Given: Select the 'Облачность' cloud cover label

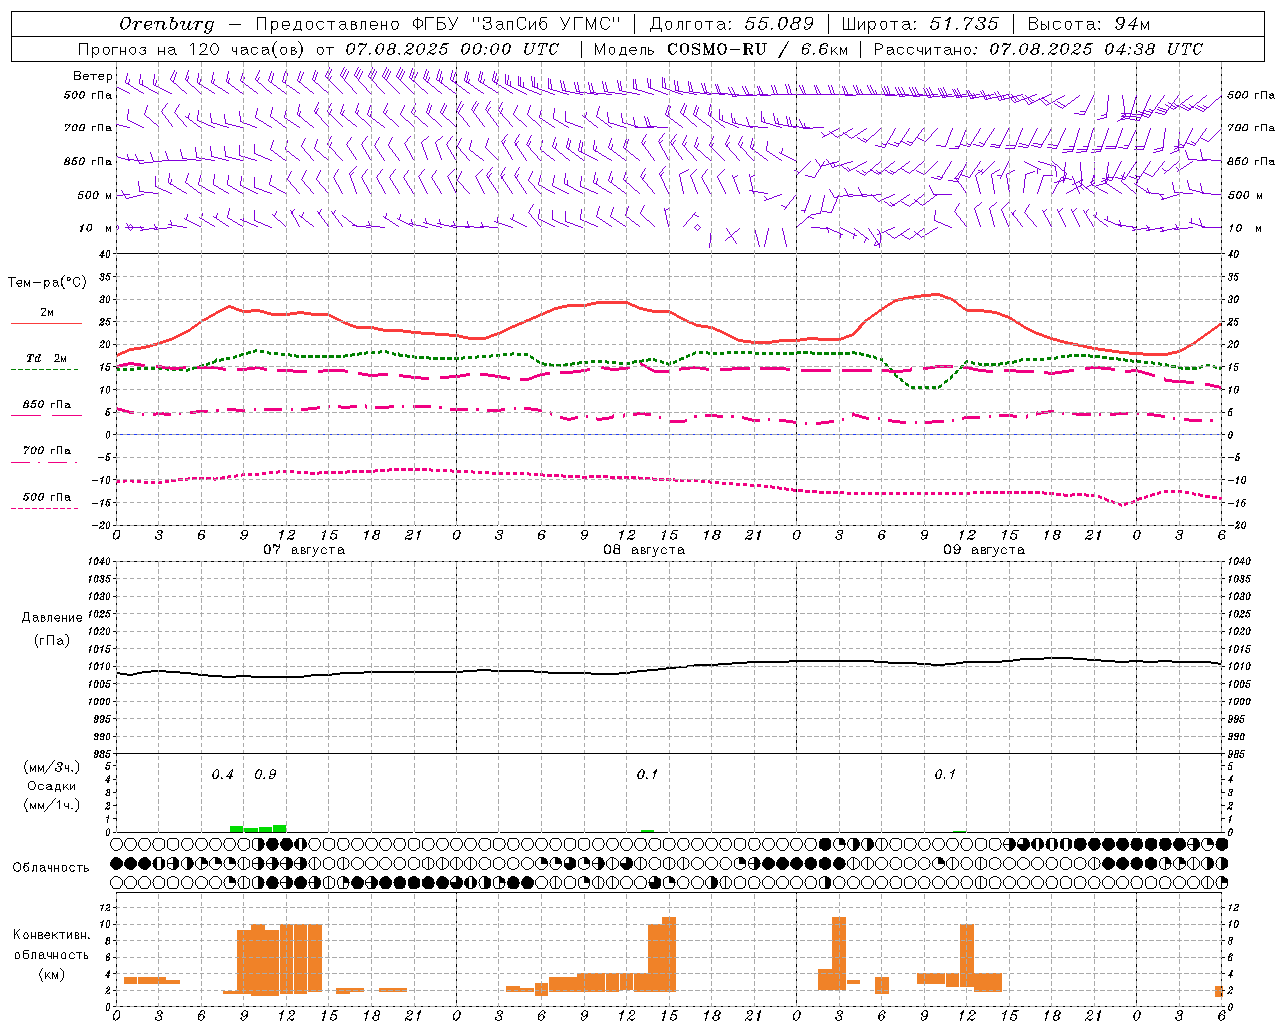Looking at the screenshot, I should click(x=51, y=868).
